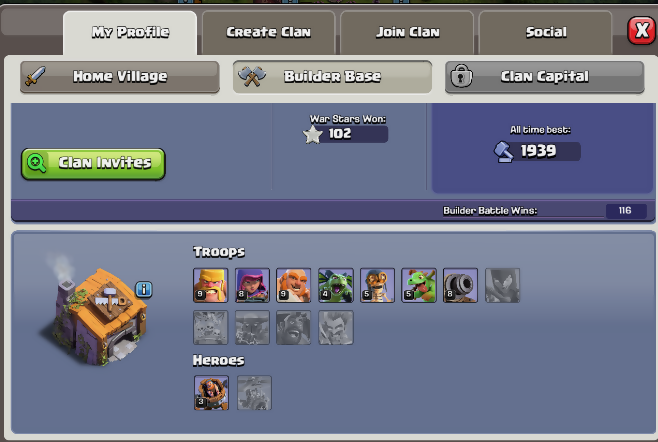Viewport: 658px width, 442px height.
Task: Select the locked second hero slot
Action: pyautogui.click(x=254, y=393)
